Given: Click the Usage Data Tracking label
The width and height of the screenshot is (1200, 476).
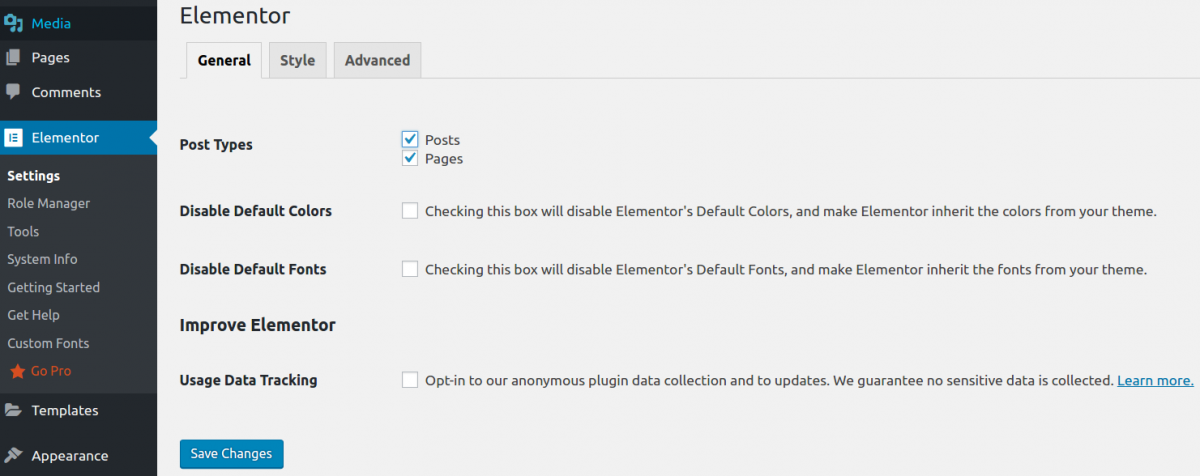Looking at the screenshot, I should click(x=248, y=380).
